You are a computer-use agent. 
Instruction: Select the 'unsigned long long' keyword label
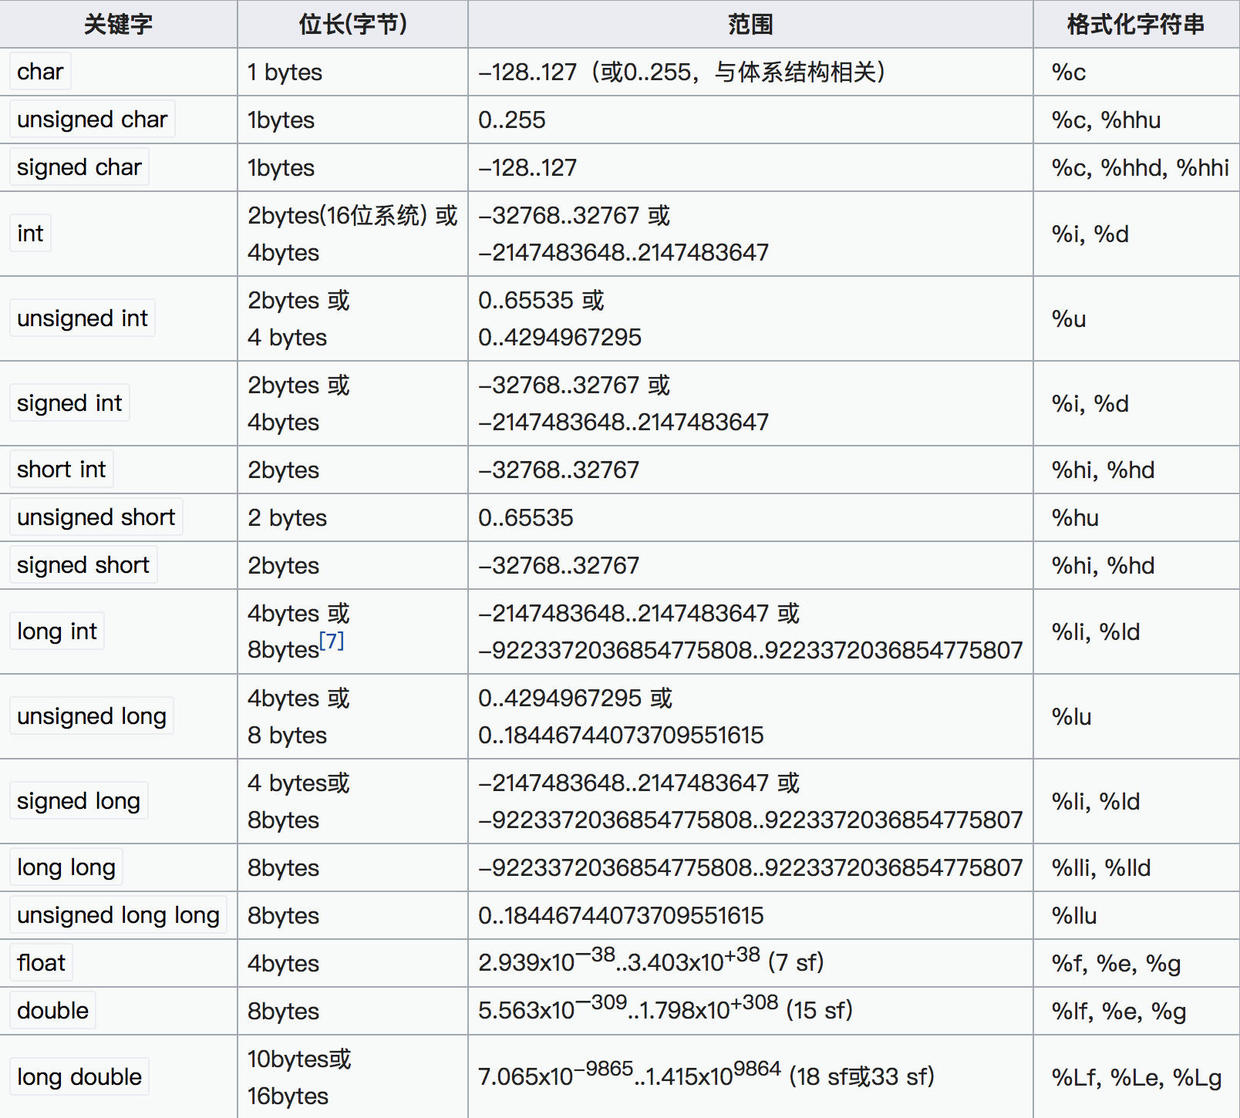tap(118, 915)
